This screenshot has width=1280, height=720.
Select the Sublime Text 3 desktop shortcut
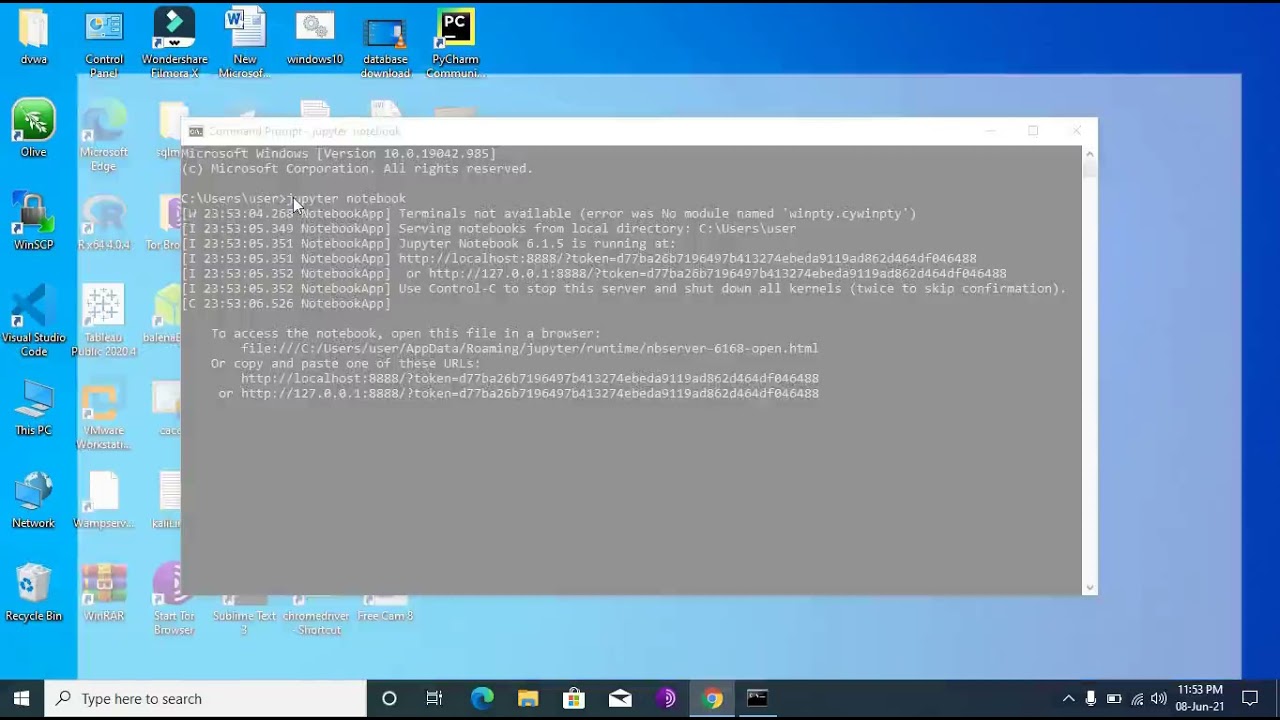pos(245,615)
